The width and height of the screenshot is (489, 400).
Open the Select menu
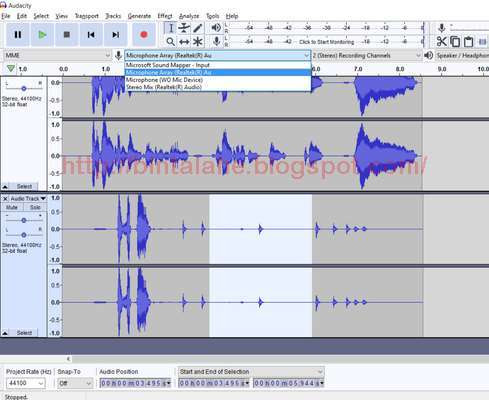tap(41, 16)
